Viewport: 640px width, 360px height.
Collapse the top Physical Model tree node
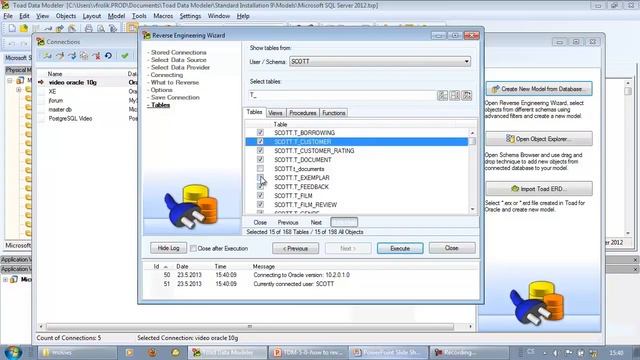click(10, 80)
